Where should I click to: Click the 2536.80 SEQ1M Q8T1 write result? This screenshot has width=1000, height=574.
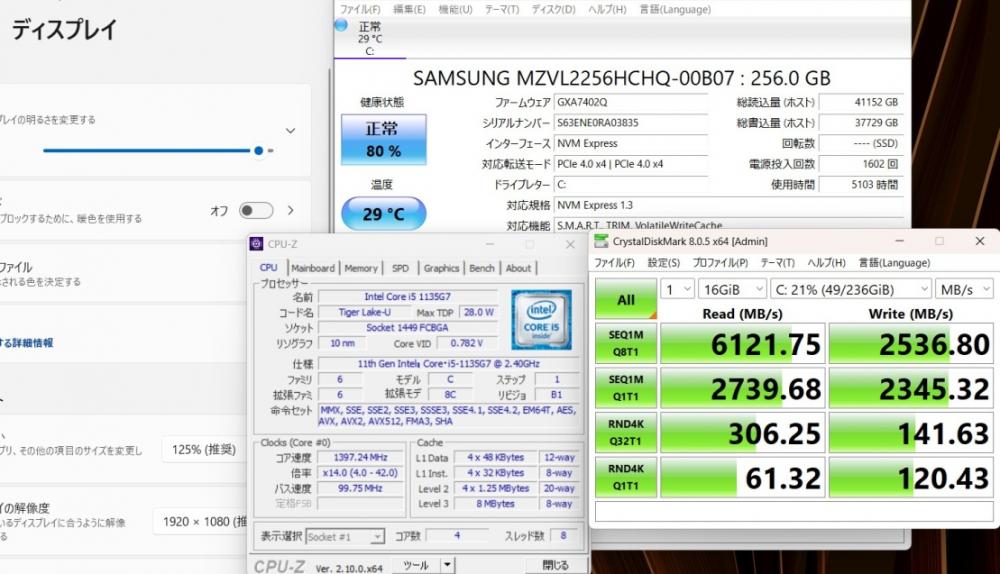(x=911, y=344)
